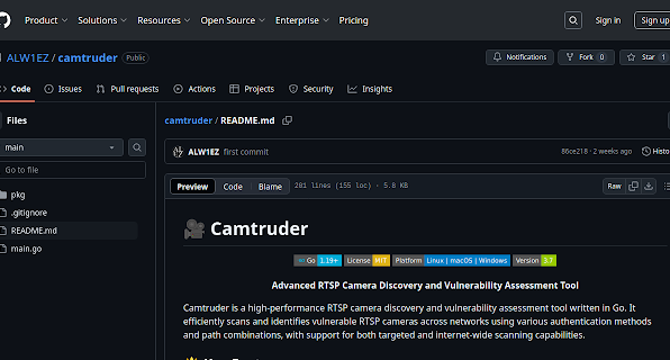Switch to the Blame view
The width and height of the screenshot is (670, 360).
(270, 187)
